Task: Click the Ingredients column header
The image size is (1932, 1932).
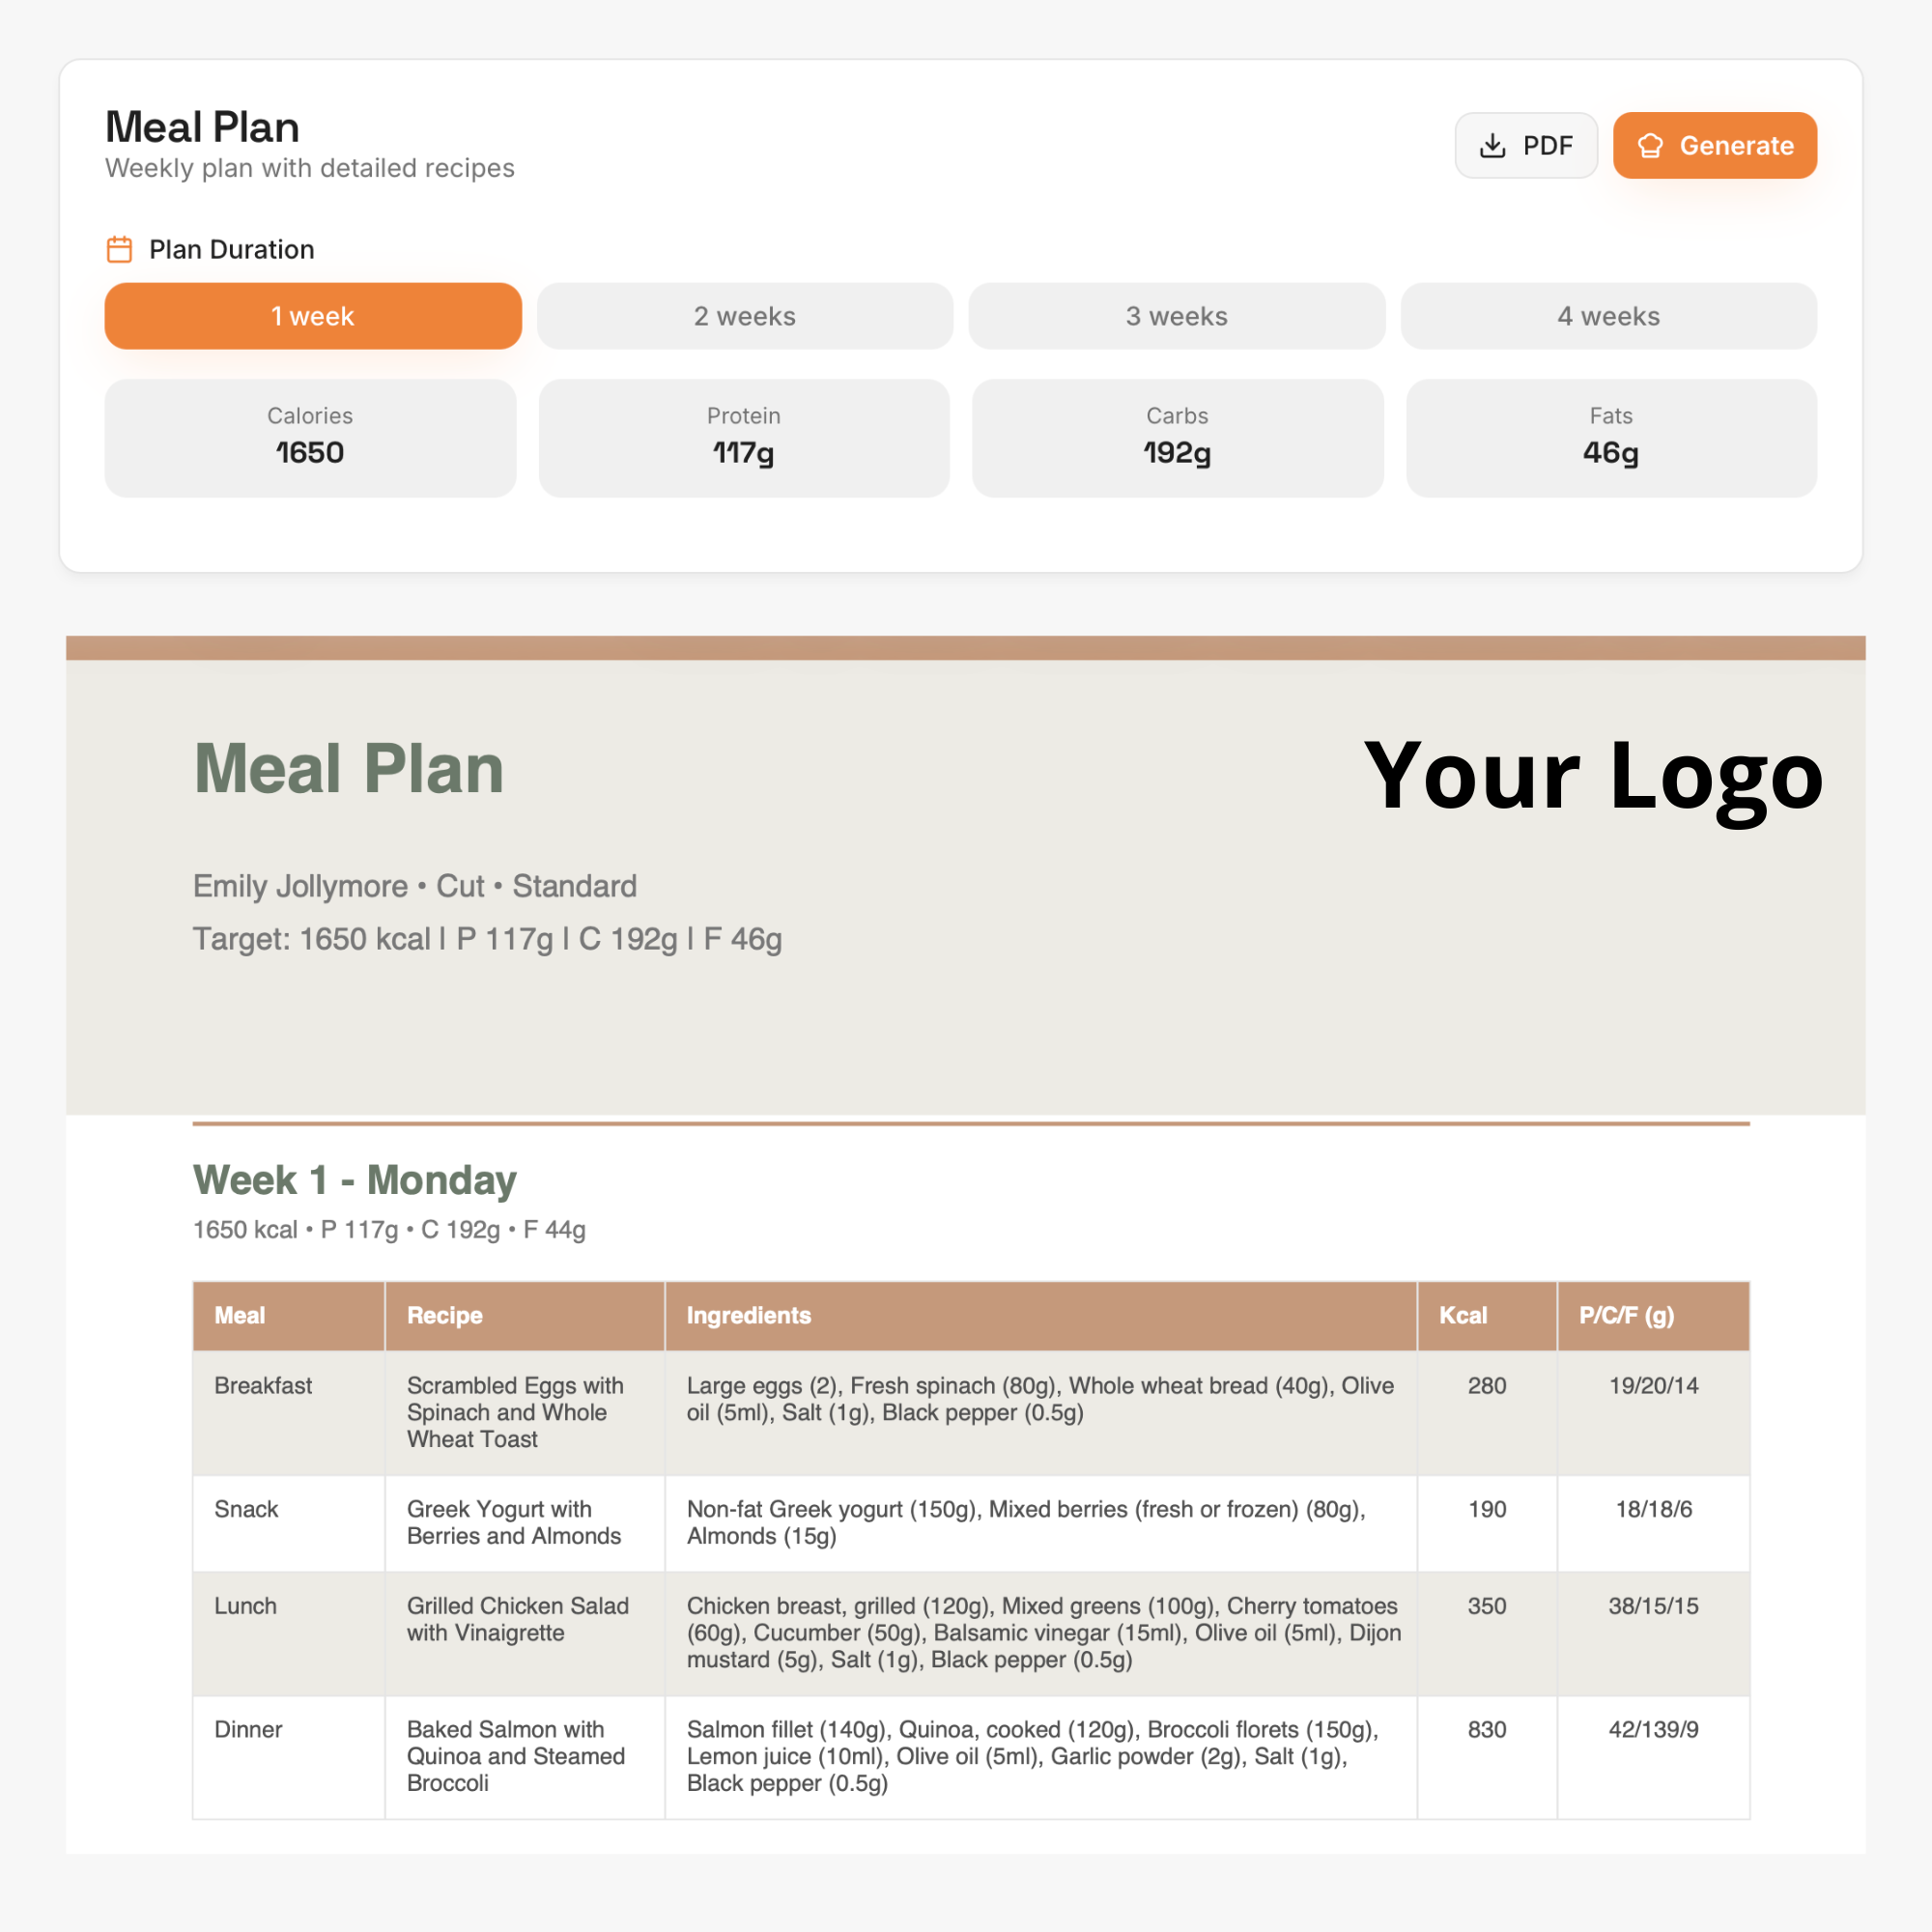Action: [x=749, y=1315]
